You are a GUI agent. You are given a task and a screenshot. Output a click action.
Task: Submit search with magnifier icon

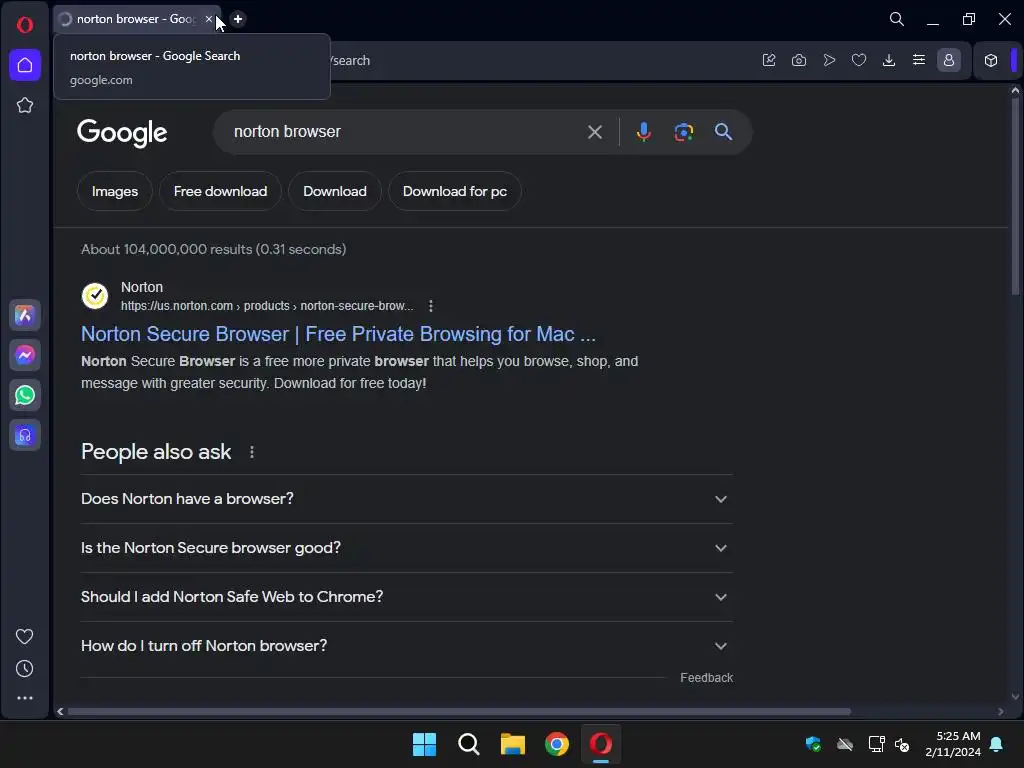723,132
